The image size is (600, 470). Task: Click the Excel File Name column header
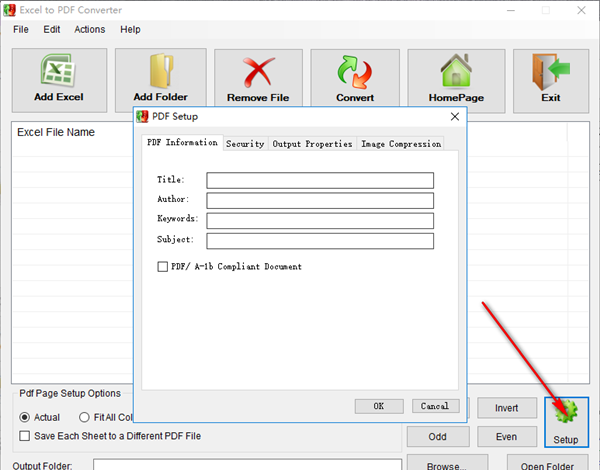point(56,132)
